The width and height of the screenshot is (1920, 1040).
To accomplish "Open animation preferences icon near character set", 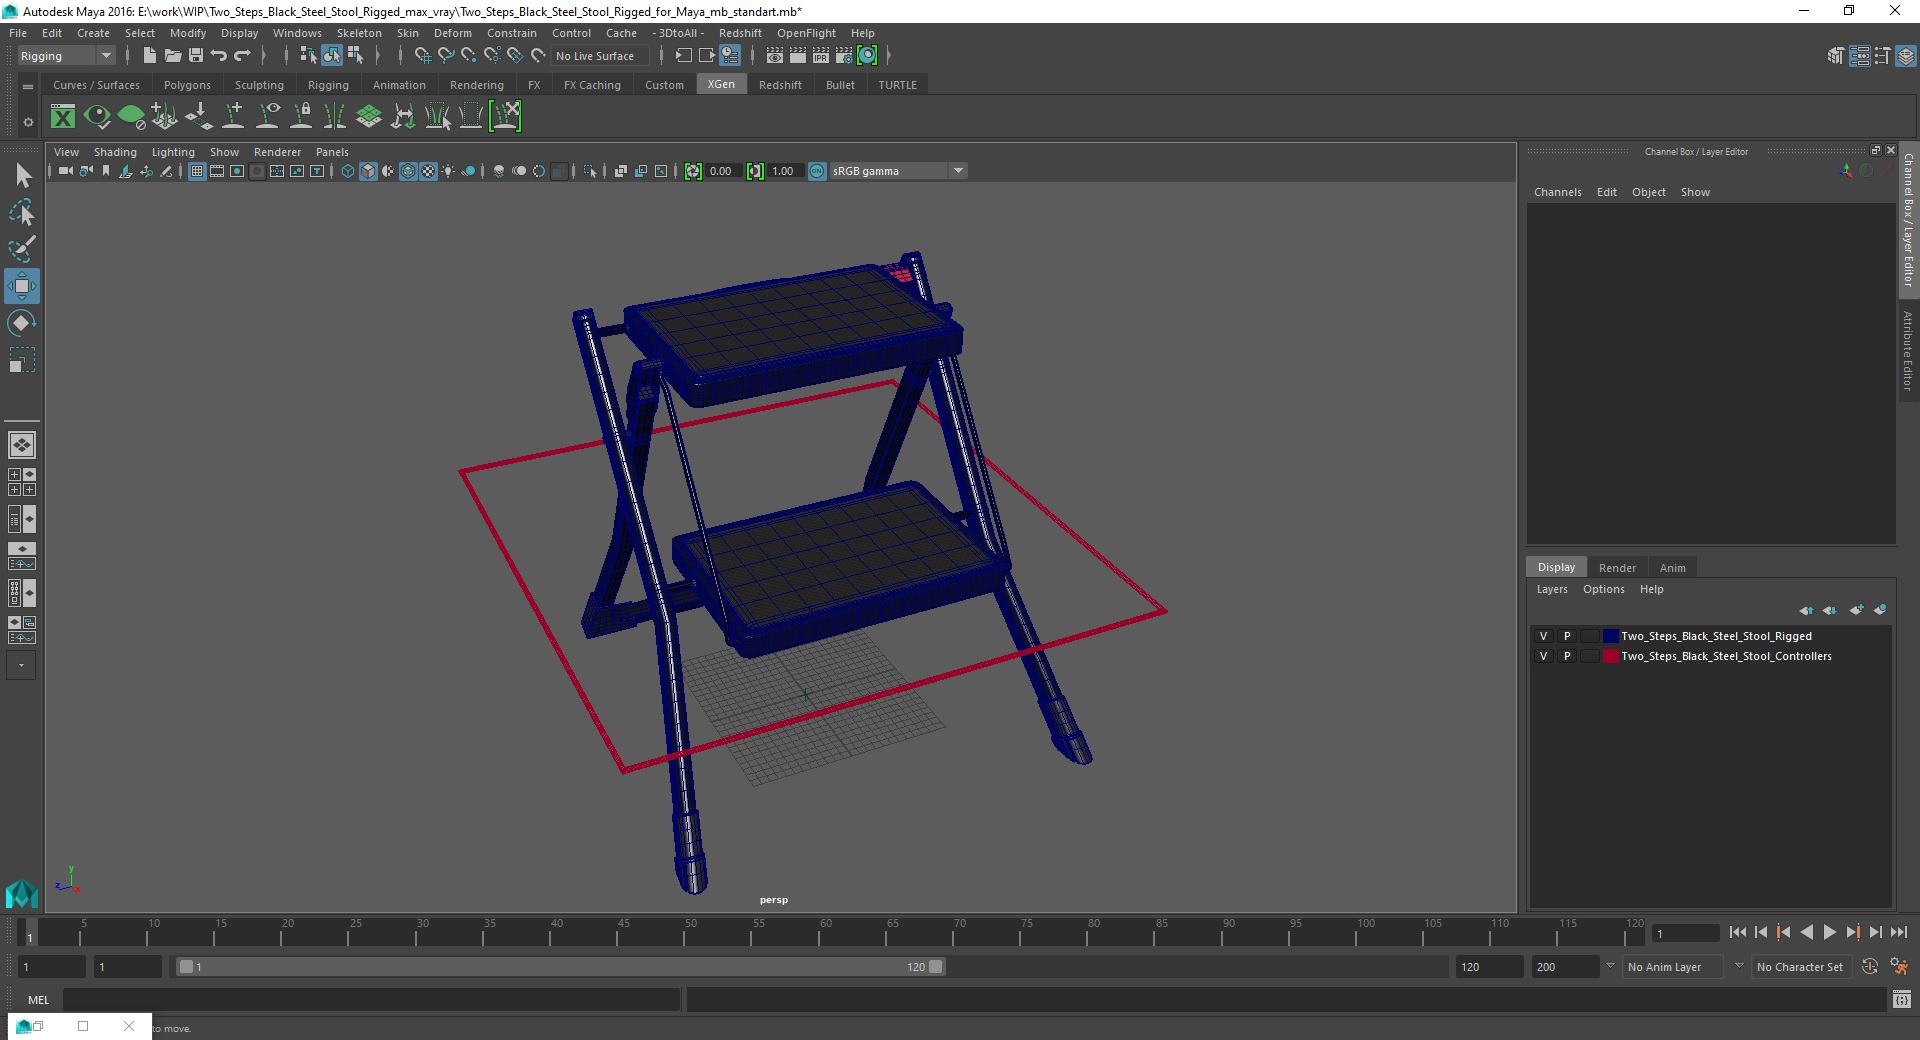I will point(1899,967).
